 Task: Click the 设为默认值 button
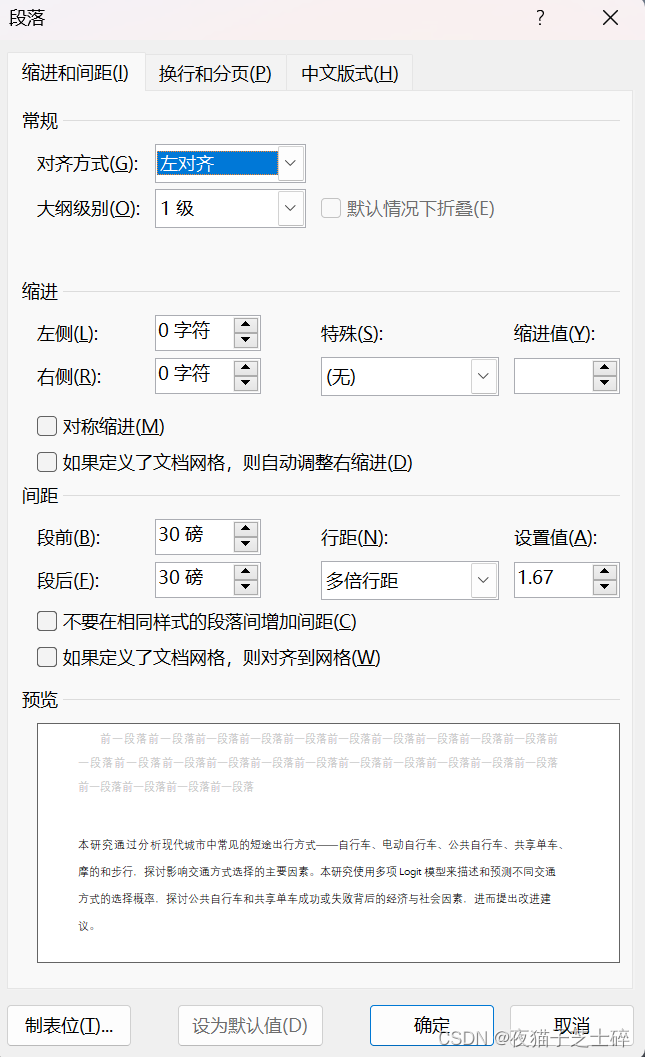[250, 1025]
